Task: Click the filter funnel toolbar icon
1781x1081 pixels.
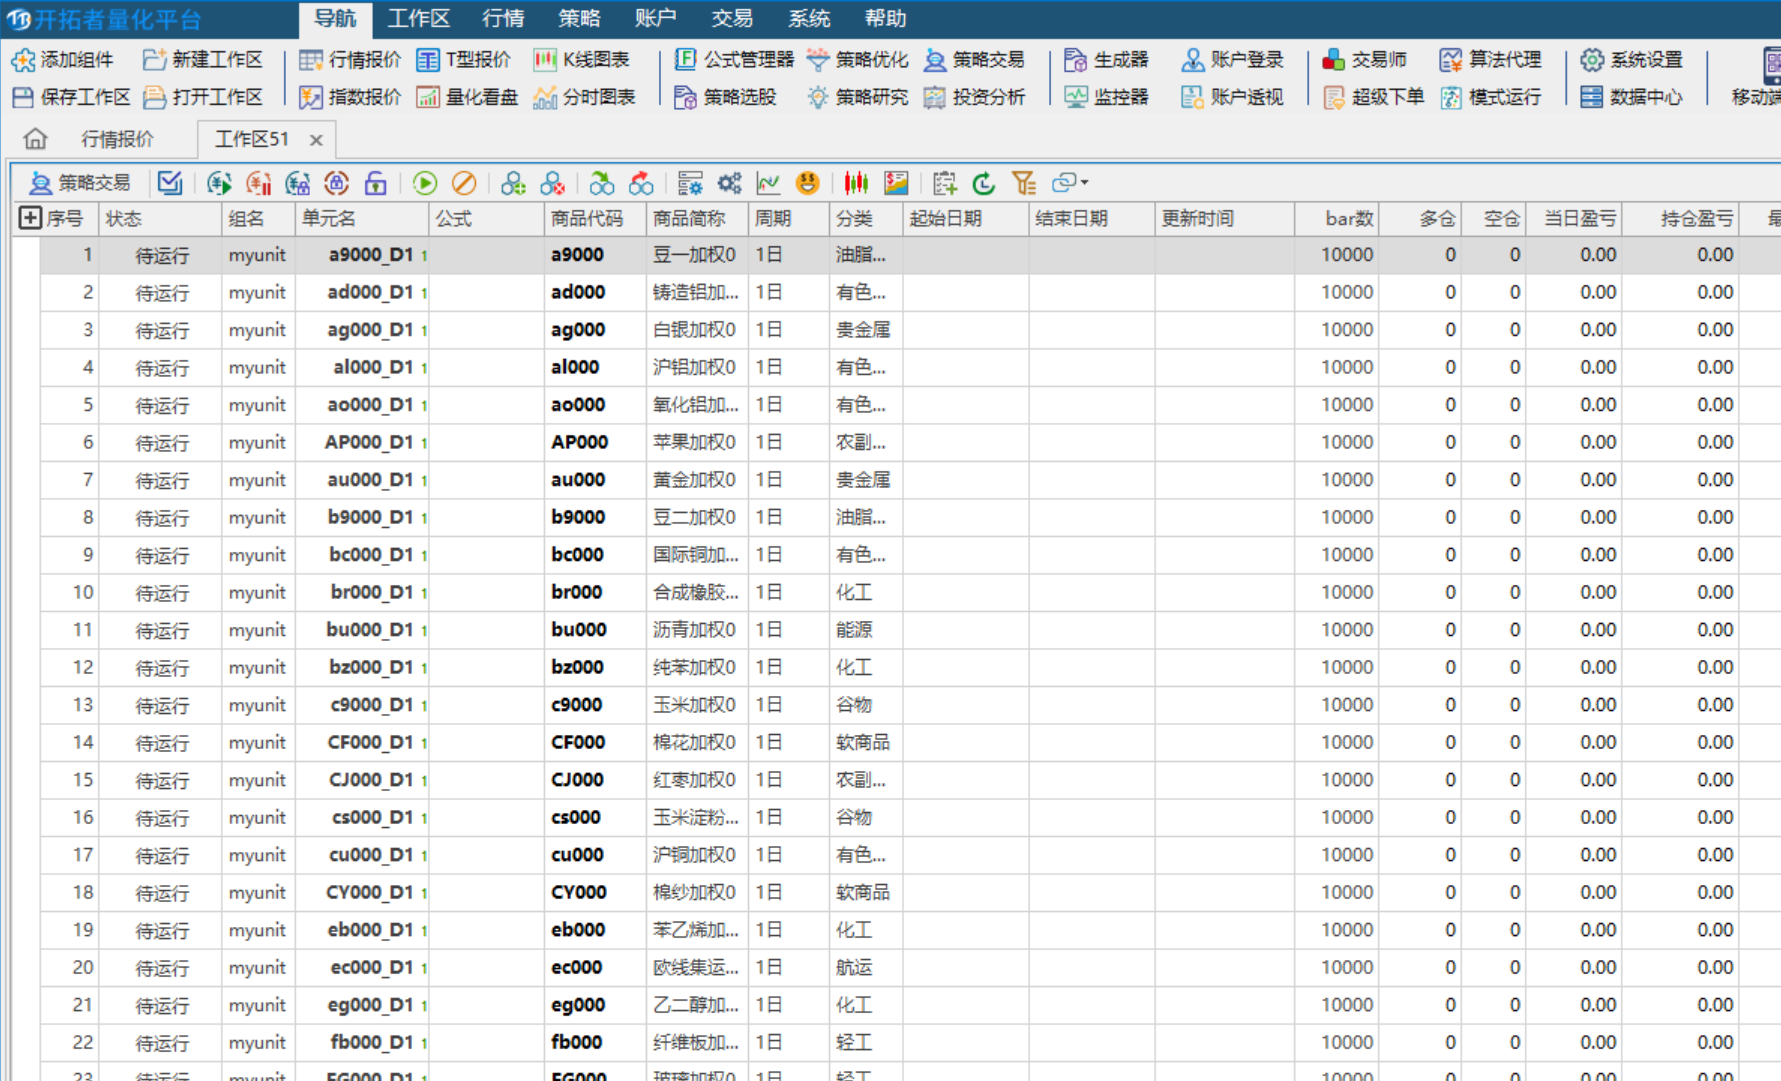Action: (1023, 183)
